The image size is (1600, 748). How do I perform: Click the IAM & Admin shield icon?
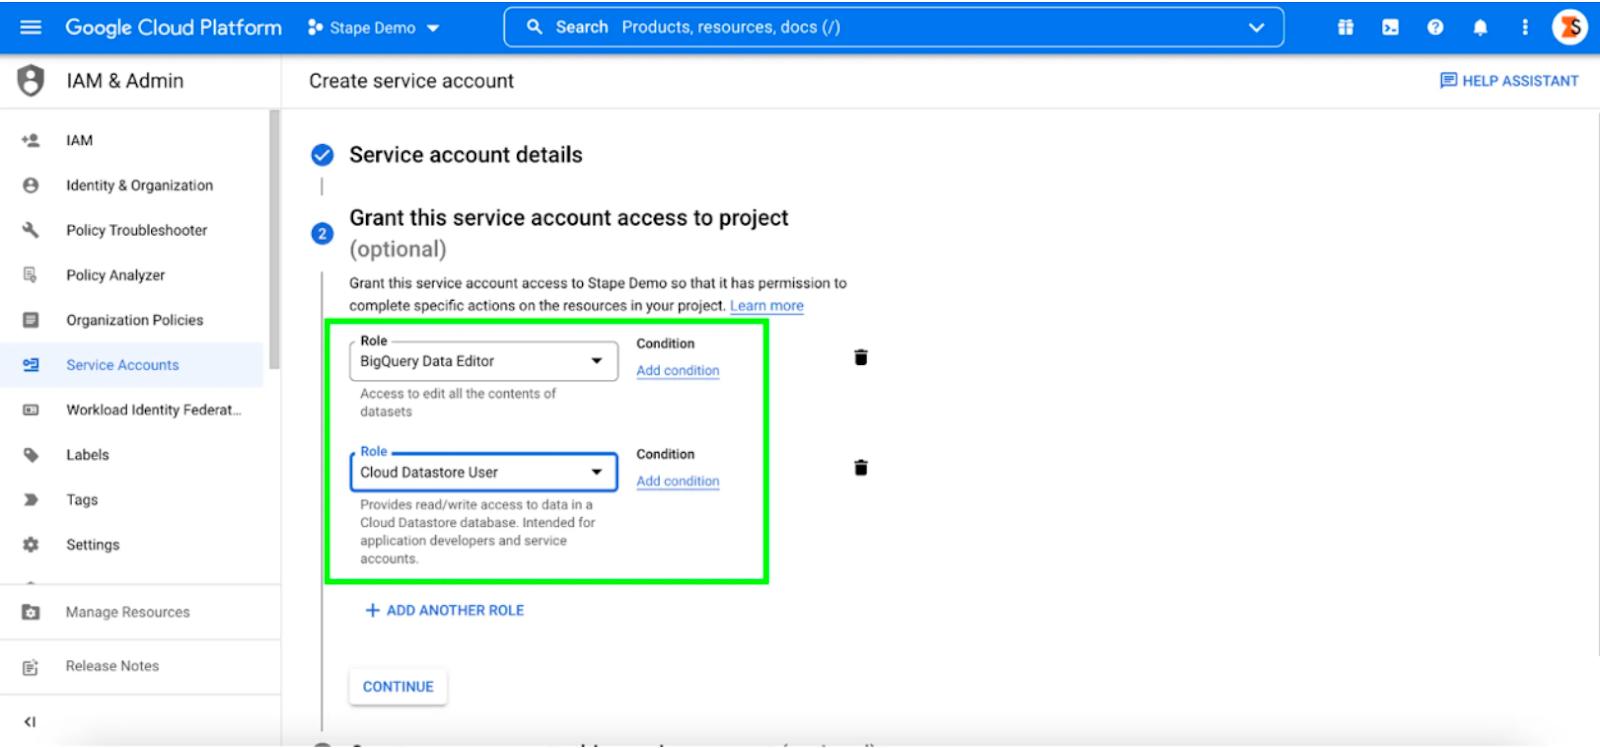31,81
